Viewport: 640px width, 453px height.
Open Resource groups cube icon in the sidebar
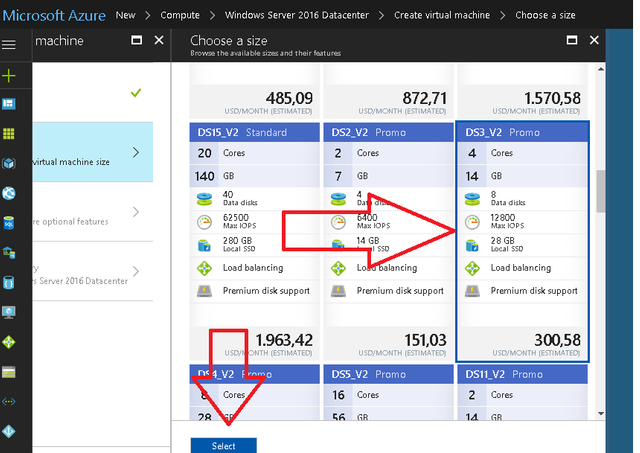point(9,163)
